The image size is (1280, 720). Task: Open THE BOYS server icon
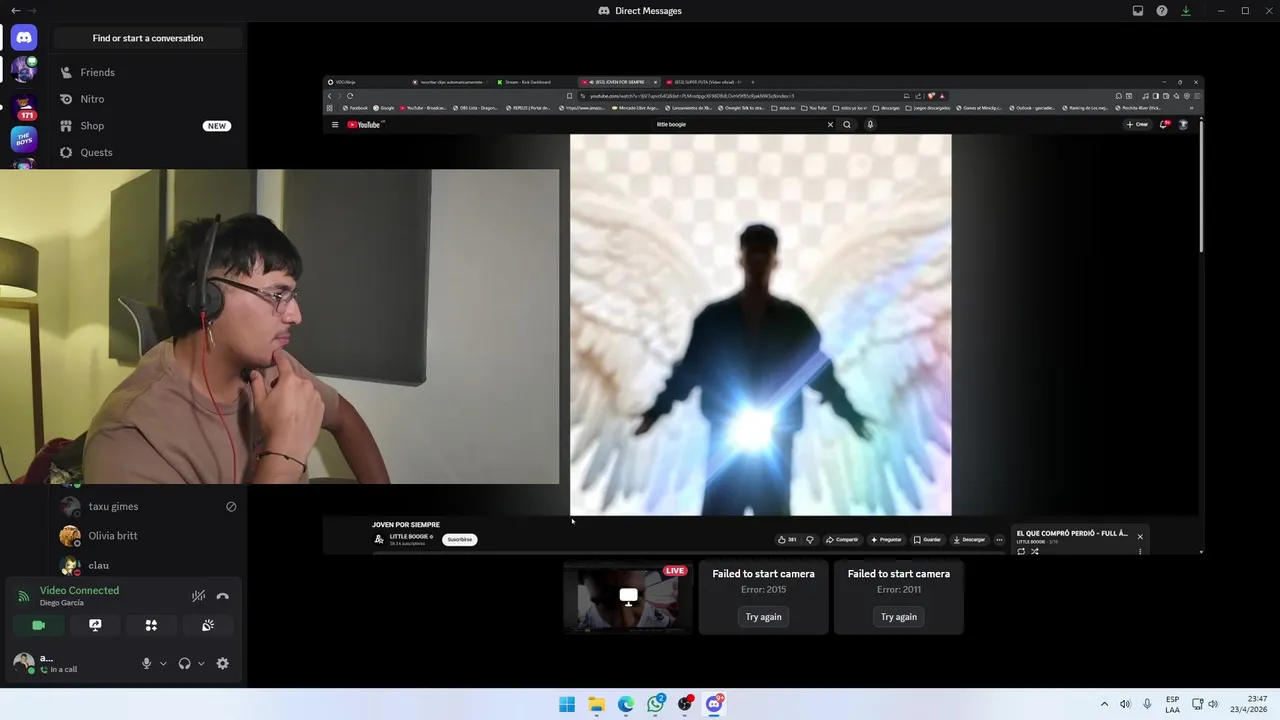24,139
